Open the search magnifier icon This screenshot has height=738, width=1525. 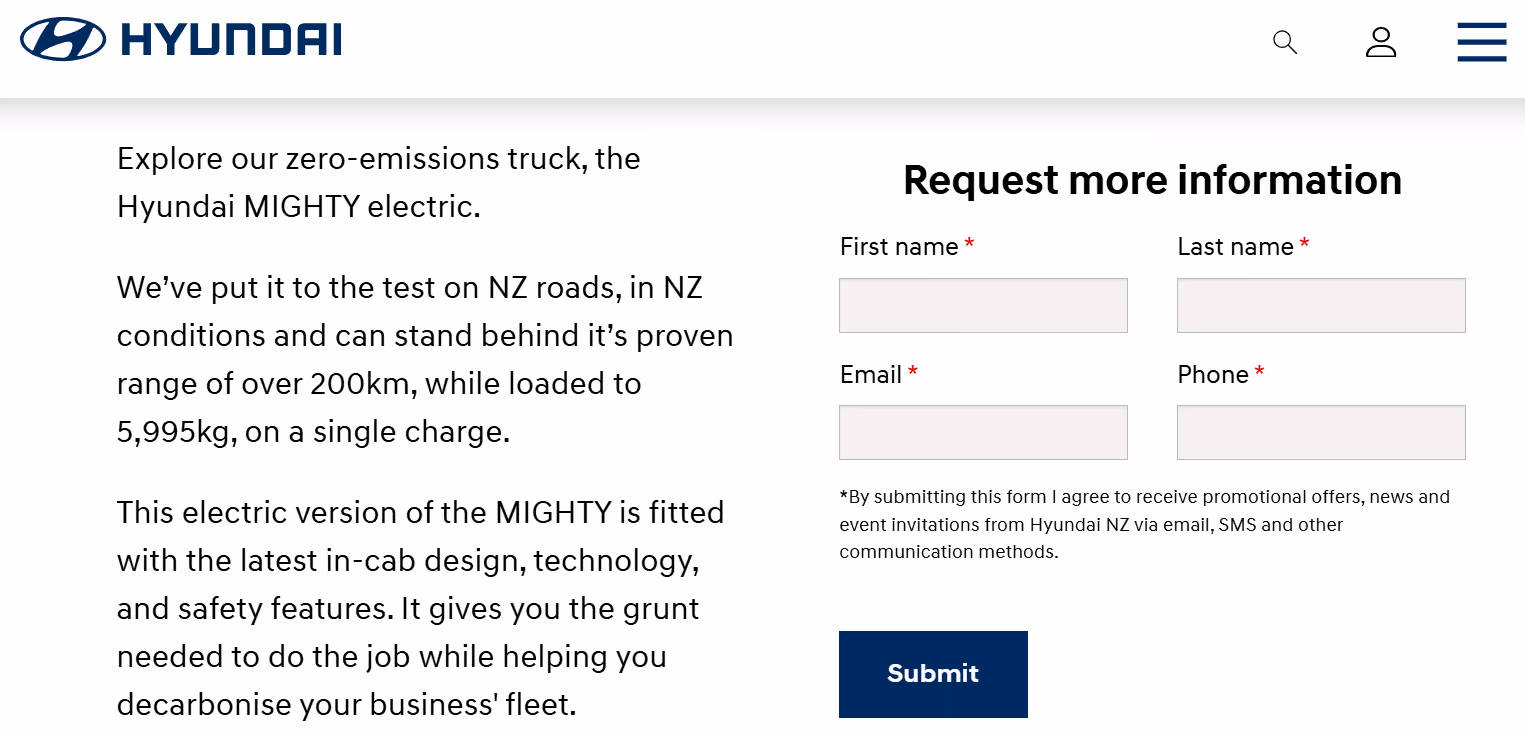click(1284, 42)
